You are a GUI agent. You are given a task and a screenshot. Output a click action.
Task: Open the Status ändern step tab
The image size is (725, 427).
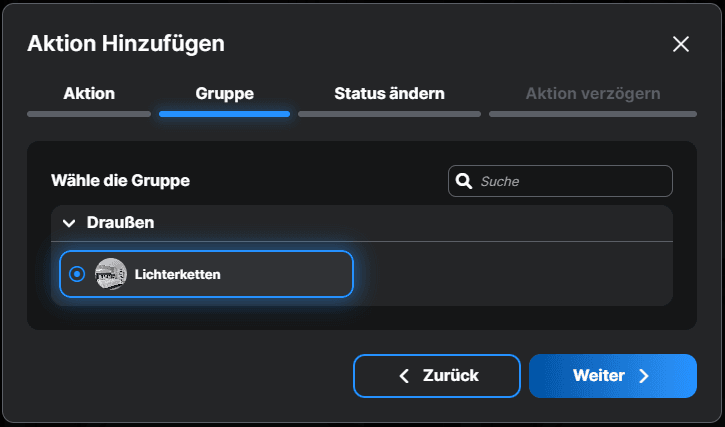pos(389,94)
